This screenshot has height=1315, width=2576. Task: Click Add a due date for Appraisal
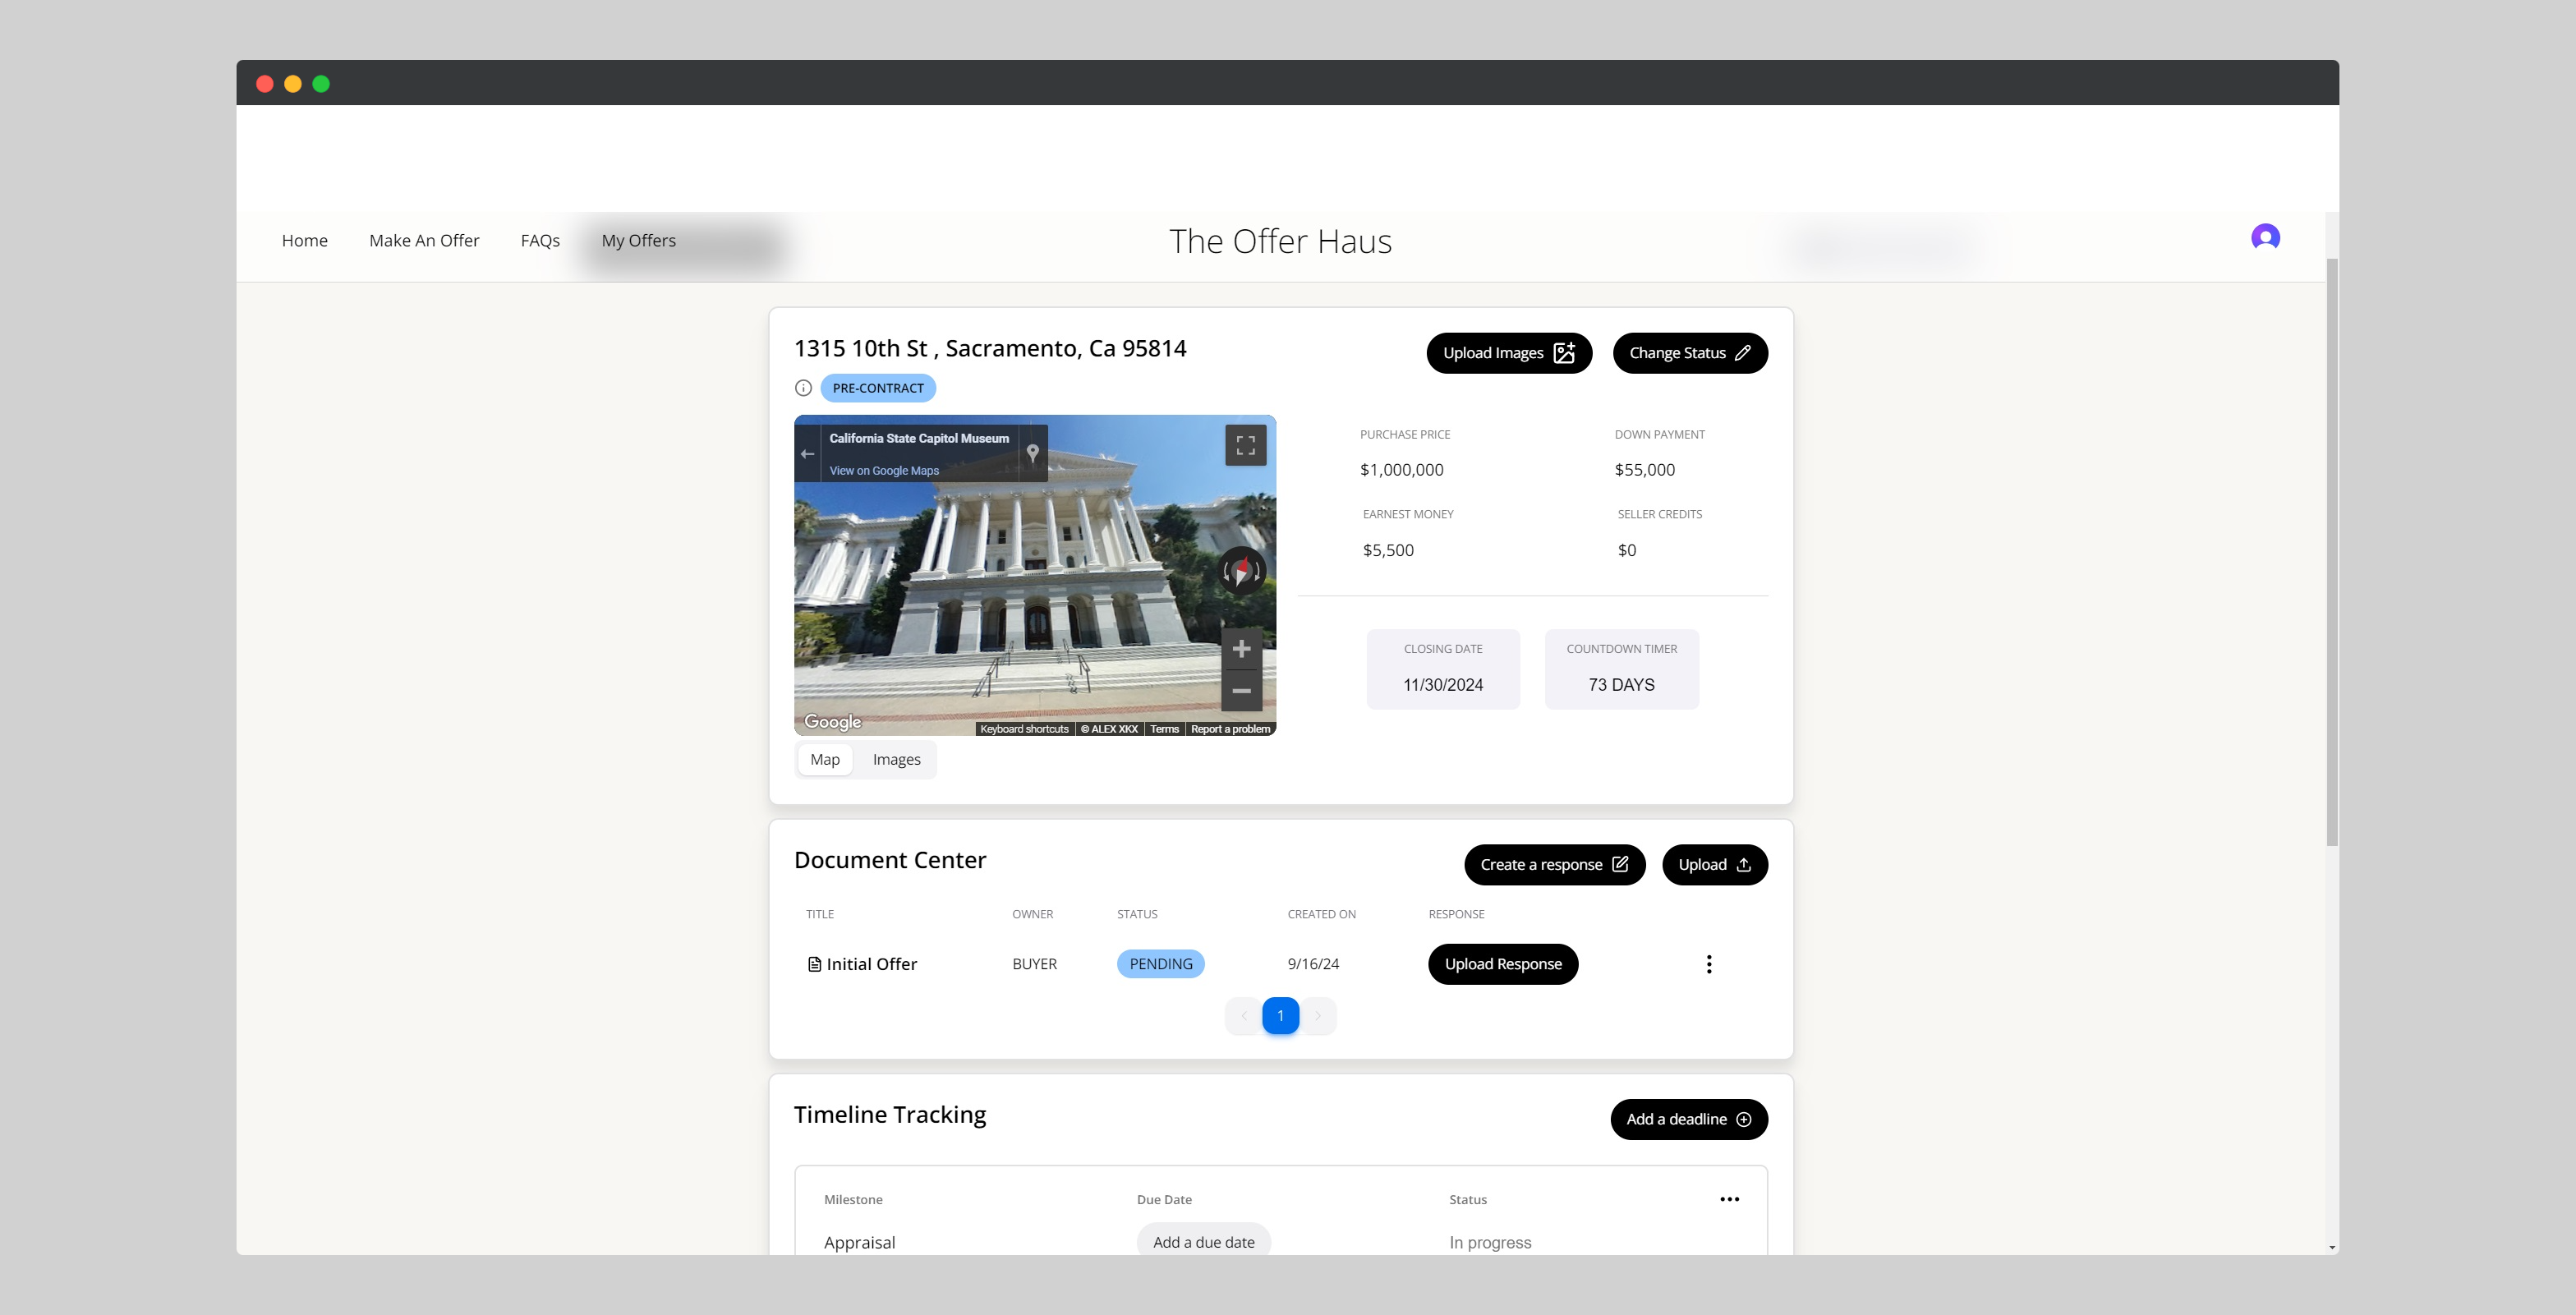tap(1203, 1242)
